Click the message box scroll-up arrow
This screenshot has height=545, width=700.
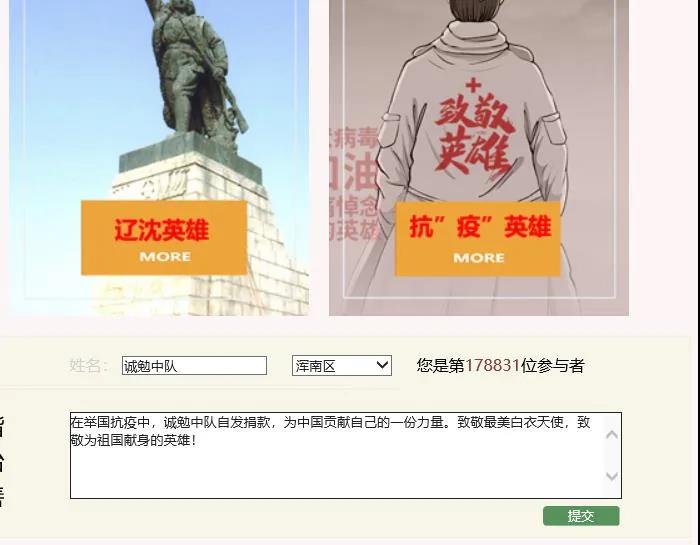click(612, 434)
